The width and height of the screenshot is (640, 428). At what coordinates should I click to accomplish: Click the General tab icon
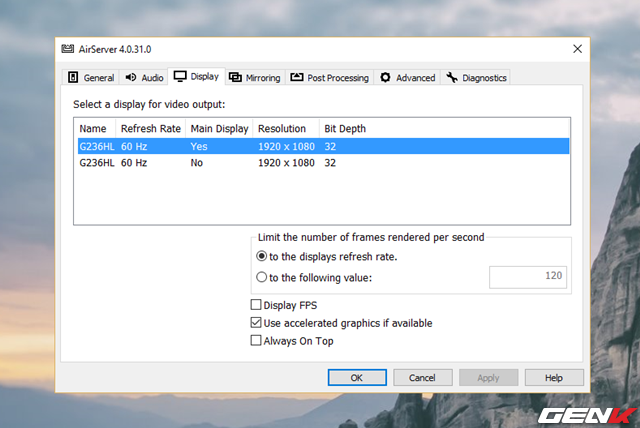coord(73,77)
